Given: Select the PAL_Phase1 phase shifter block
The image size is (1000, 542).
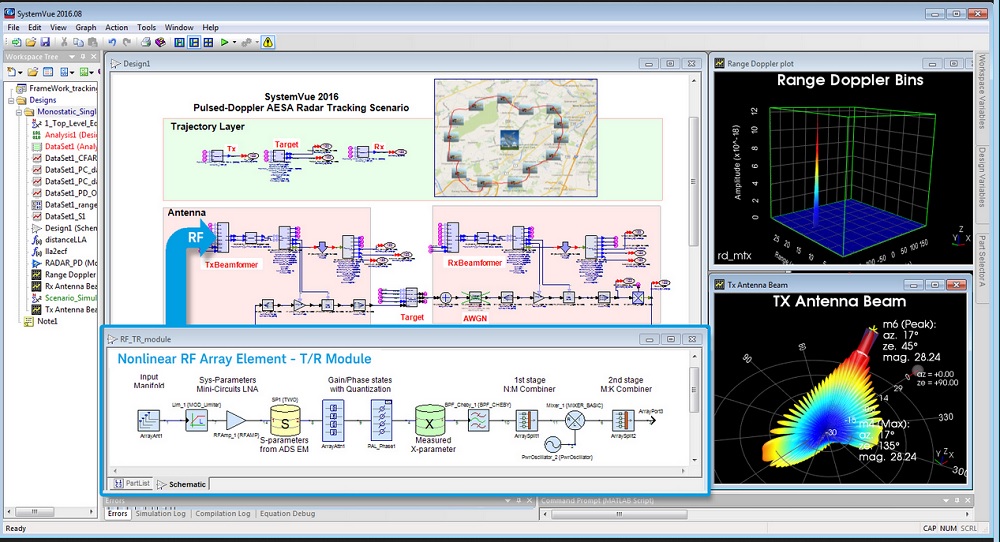Looking at the screenshot, I should click(381, 420).
